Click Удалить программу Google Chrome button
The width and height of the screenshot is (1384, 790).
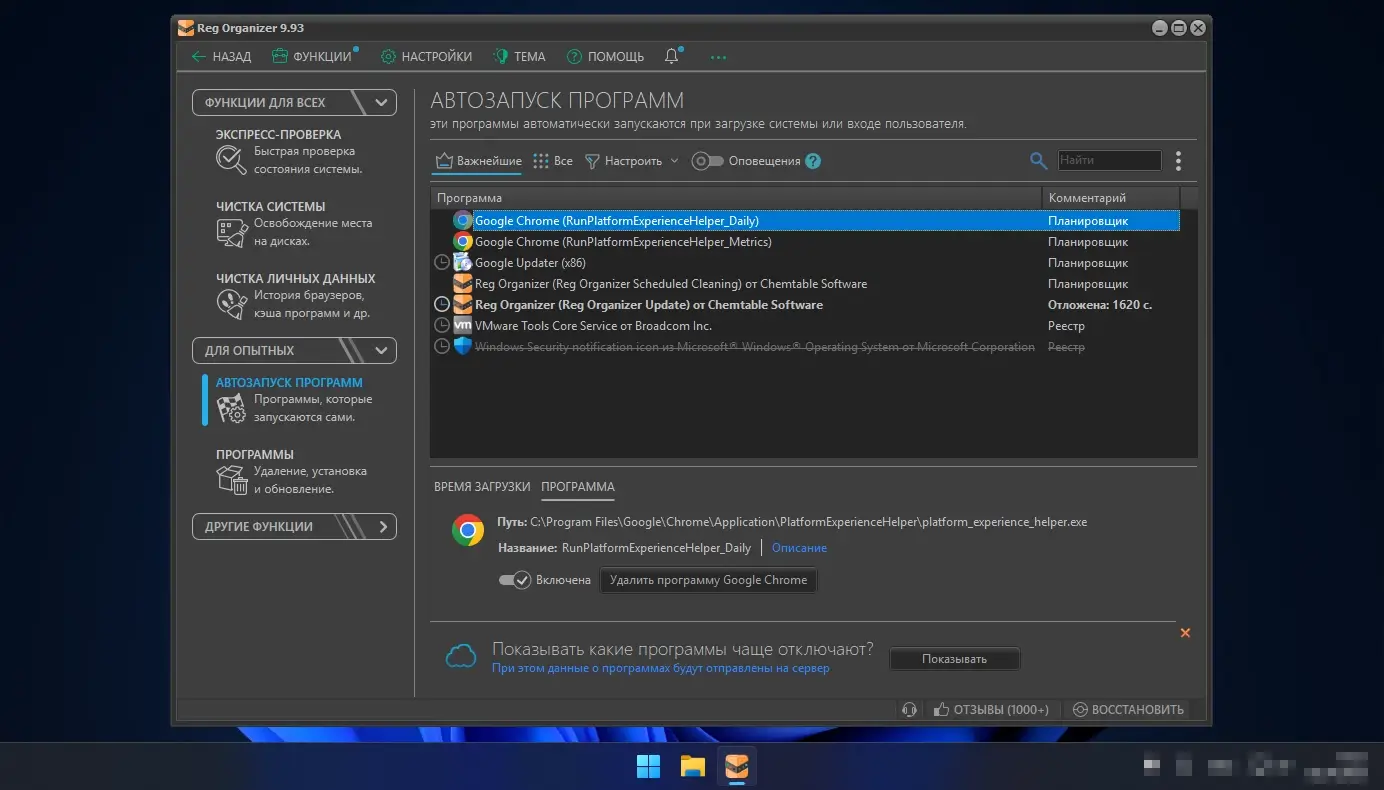pyautogui.click(x=708, y=580)
